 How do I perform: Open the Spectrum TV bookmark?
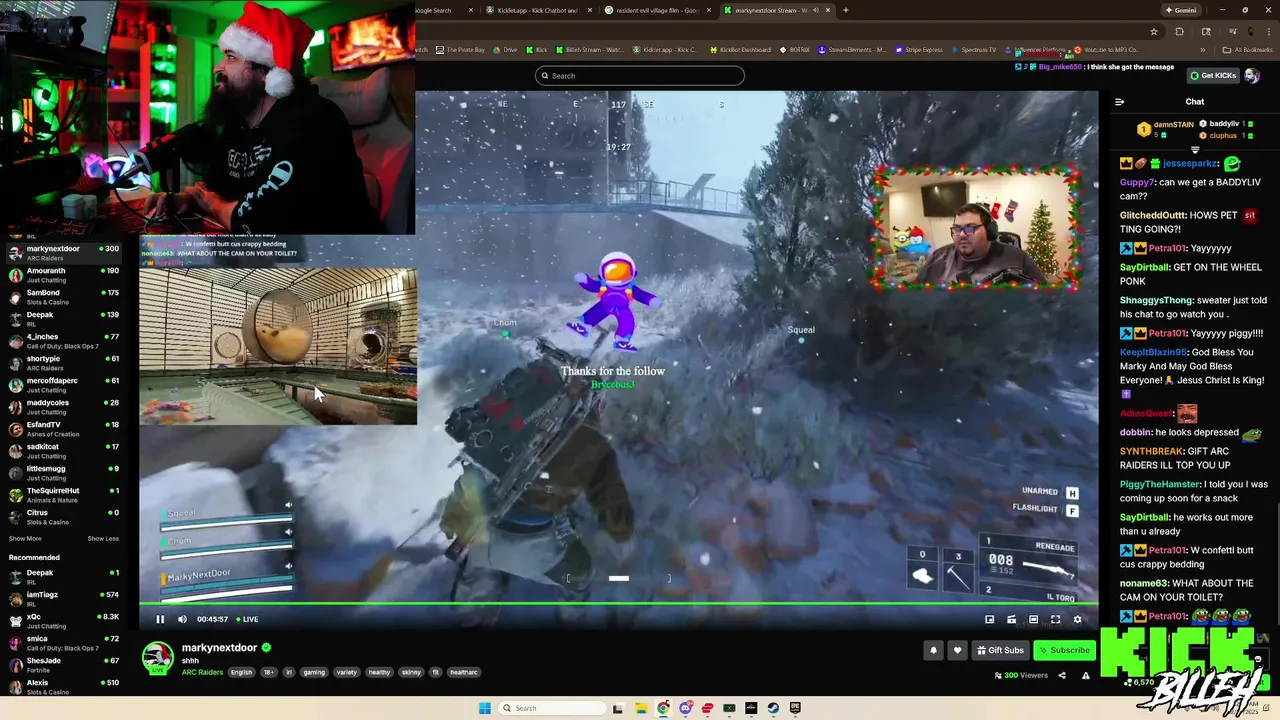point(974,50)
